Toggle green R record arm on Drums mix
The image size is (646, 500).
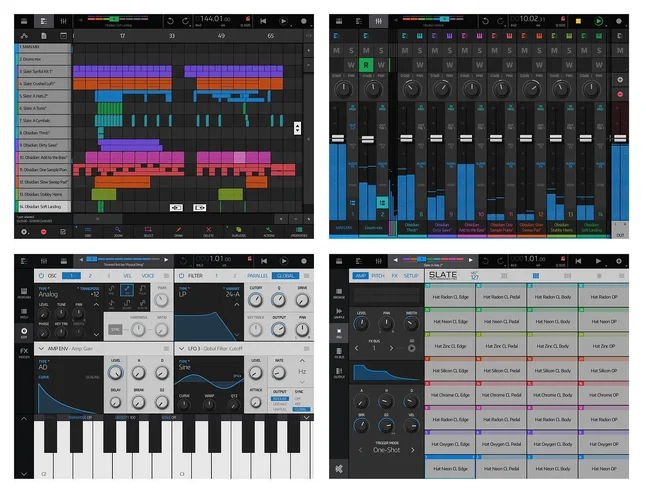pyautogui.click(x=366, y=65)
